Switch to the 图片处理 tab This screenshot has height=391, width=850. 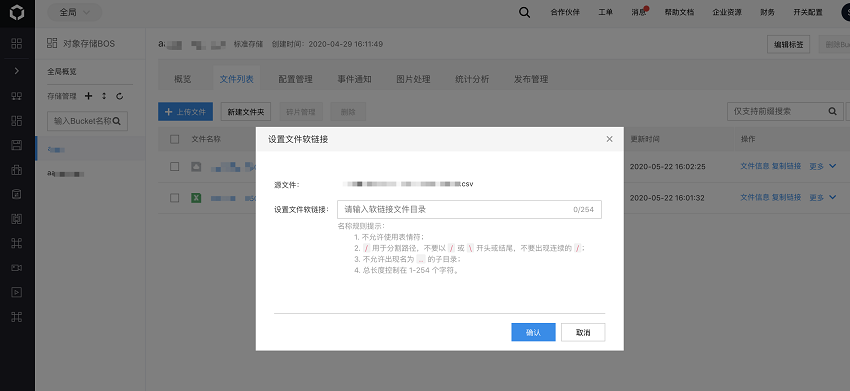click(x=413, y=79)
